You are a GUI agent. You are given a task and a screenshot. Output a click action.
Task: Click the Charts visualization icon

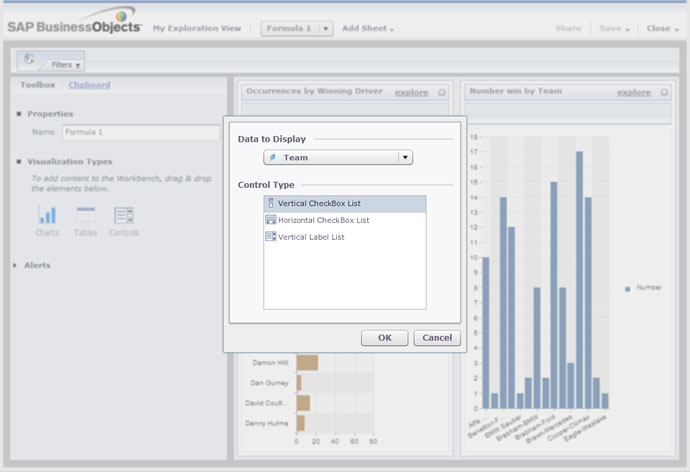tap(47, 215)
